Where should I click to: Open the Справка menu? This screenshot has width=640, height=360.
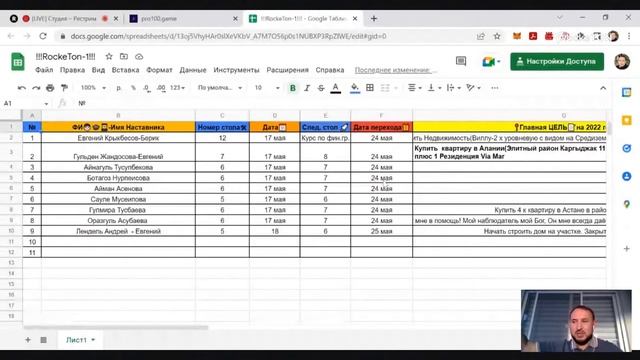[330, 70]
